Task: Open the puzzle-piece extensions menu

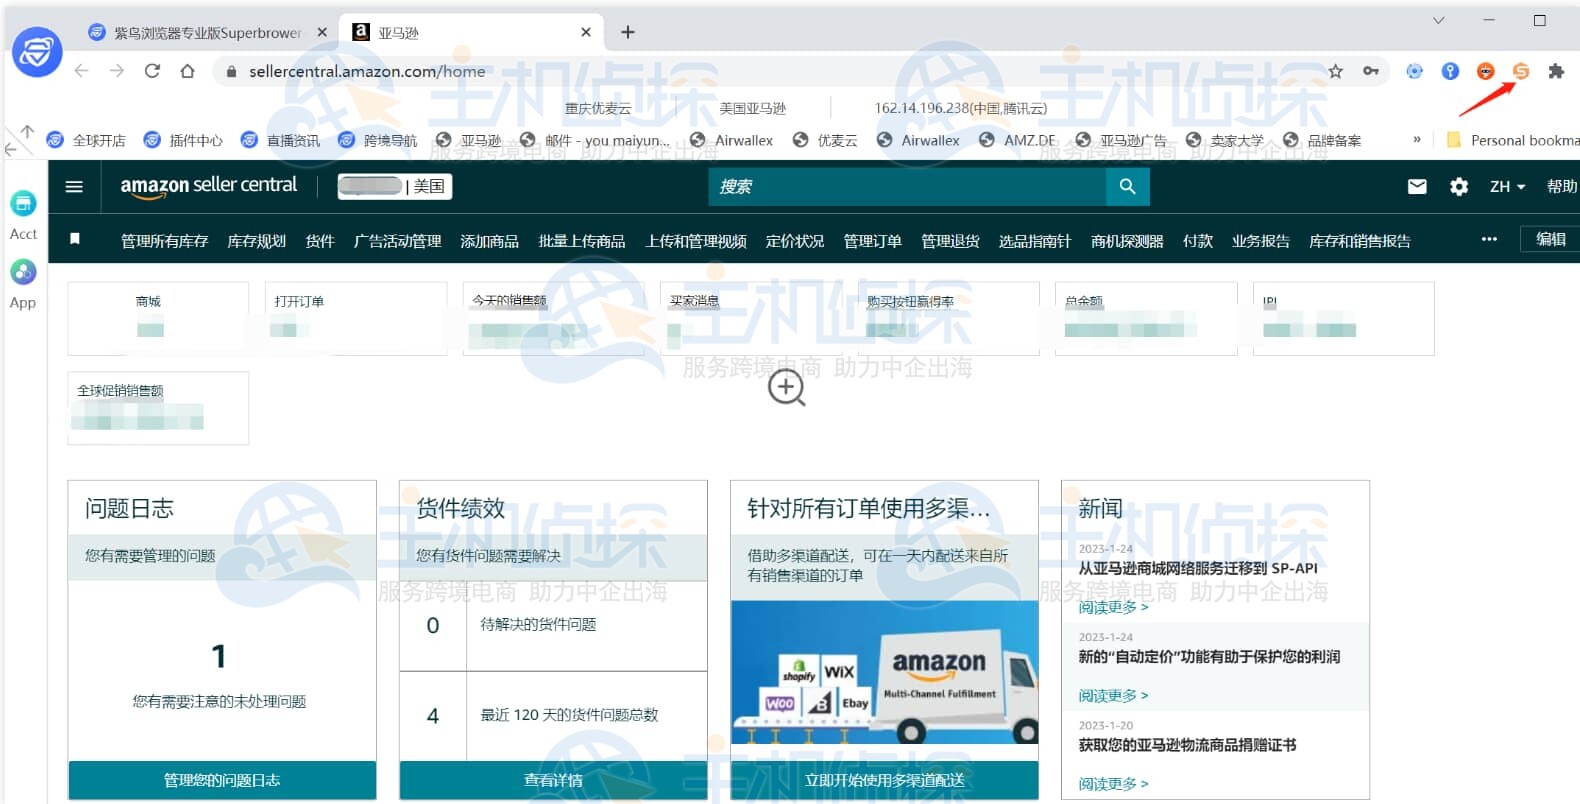Action: [x=1556, y=71]
